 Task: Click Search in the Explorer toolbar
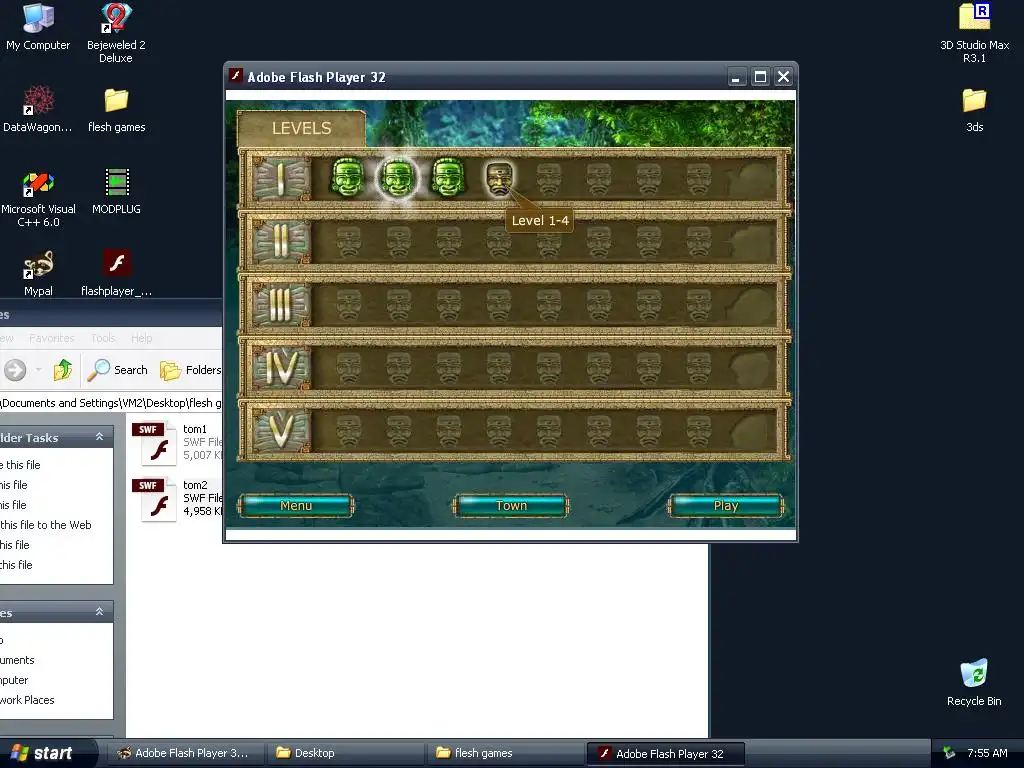click(x=118, y=370)
